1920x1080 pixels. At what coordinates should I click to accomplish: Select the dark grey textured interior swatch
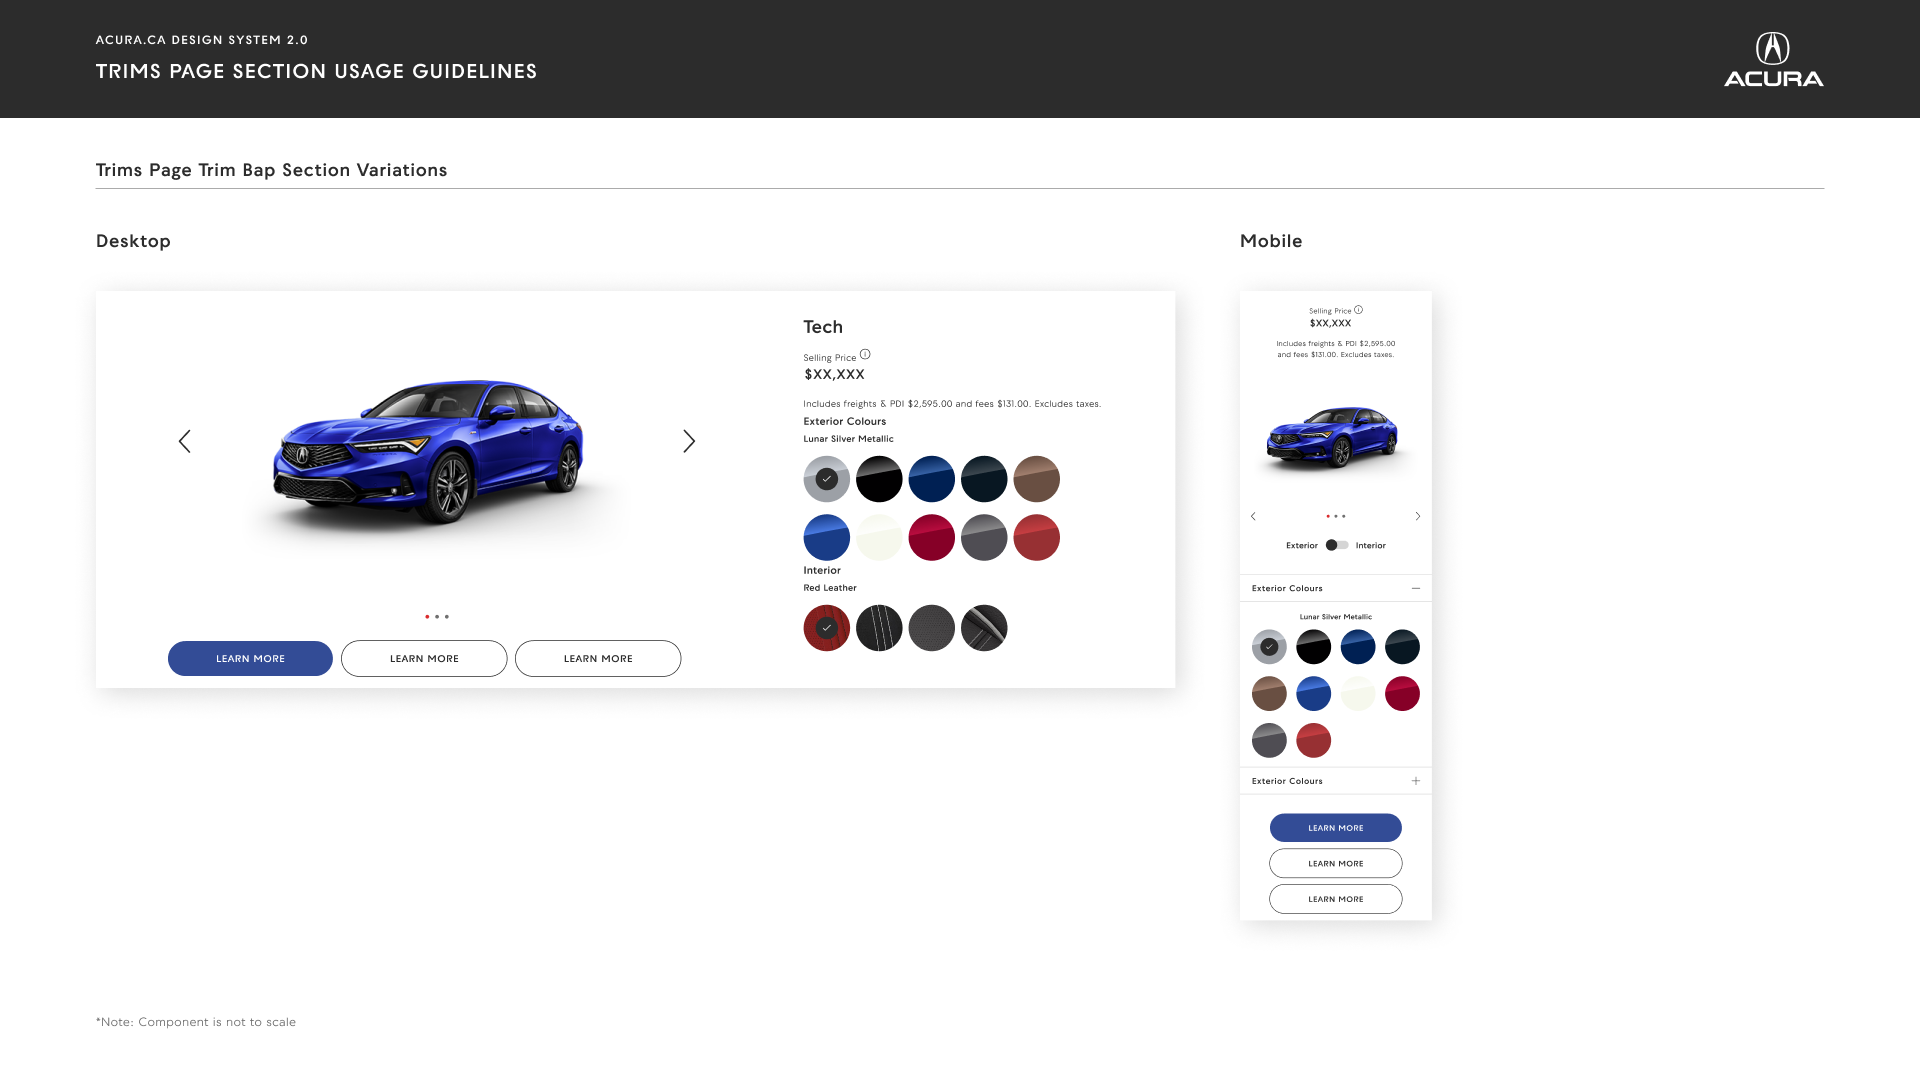coord(932,628)
